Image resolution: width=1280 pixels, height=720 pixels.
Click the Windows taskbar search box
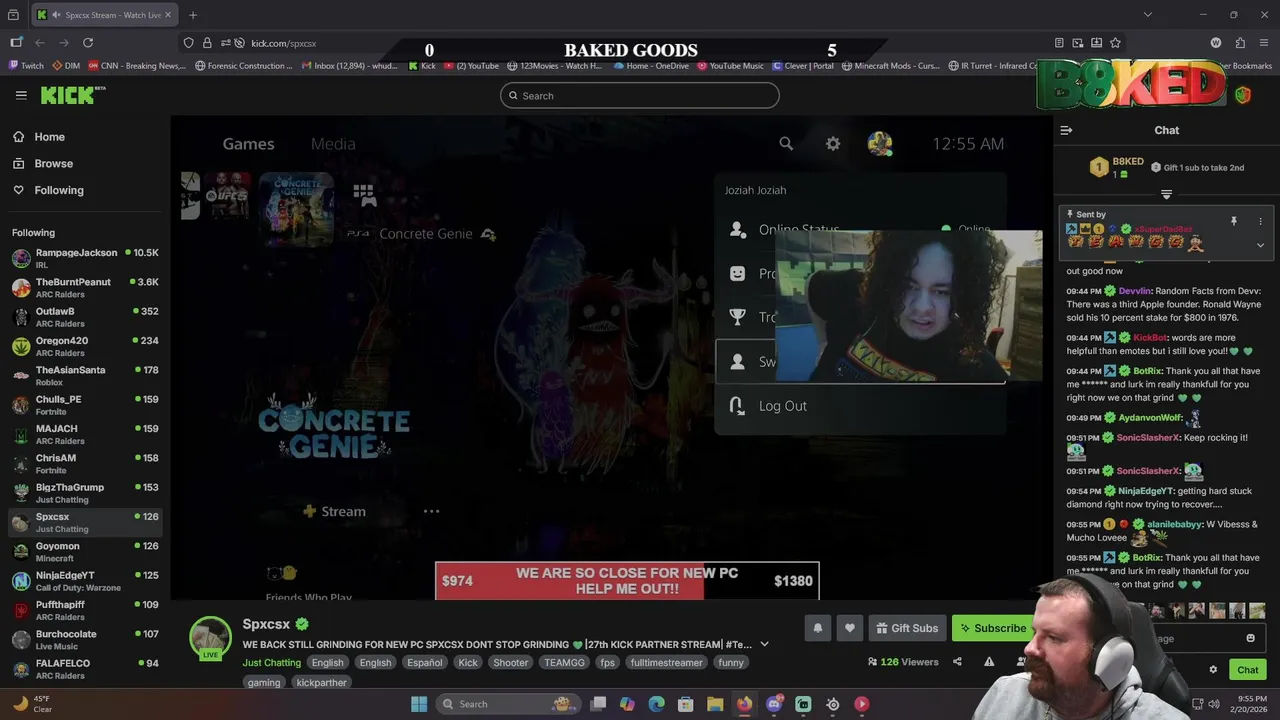(506, 704)
